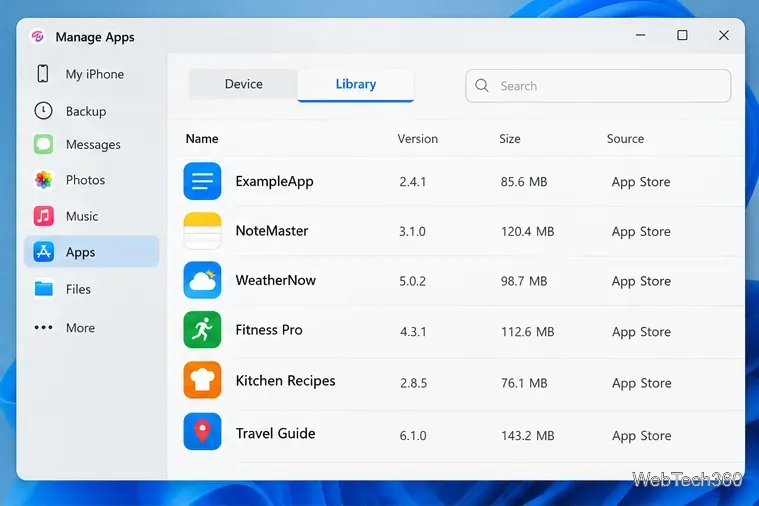Select the My iPhone phone icon
759x506 pixels.
tap(43, 74)
